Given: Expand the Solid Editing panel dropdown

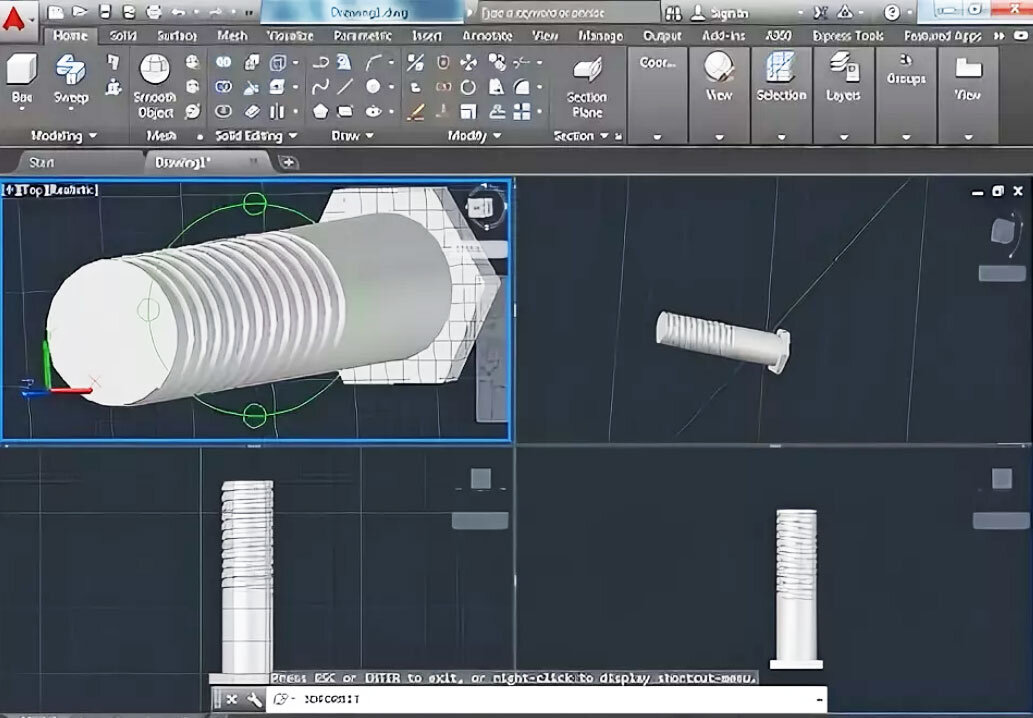Looking at the screenshot, I should point(292,135).
